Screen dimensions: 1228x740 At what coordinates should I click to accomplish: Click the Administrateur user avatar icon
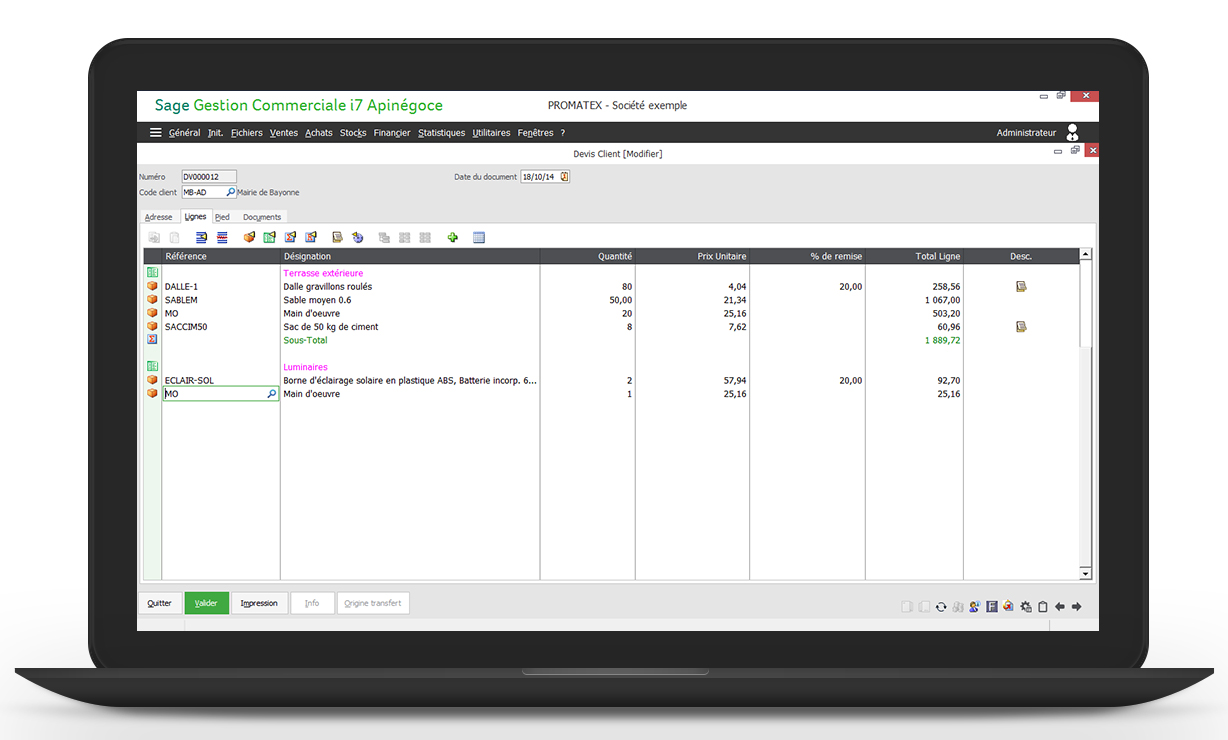tap(1073, 132)
